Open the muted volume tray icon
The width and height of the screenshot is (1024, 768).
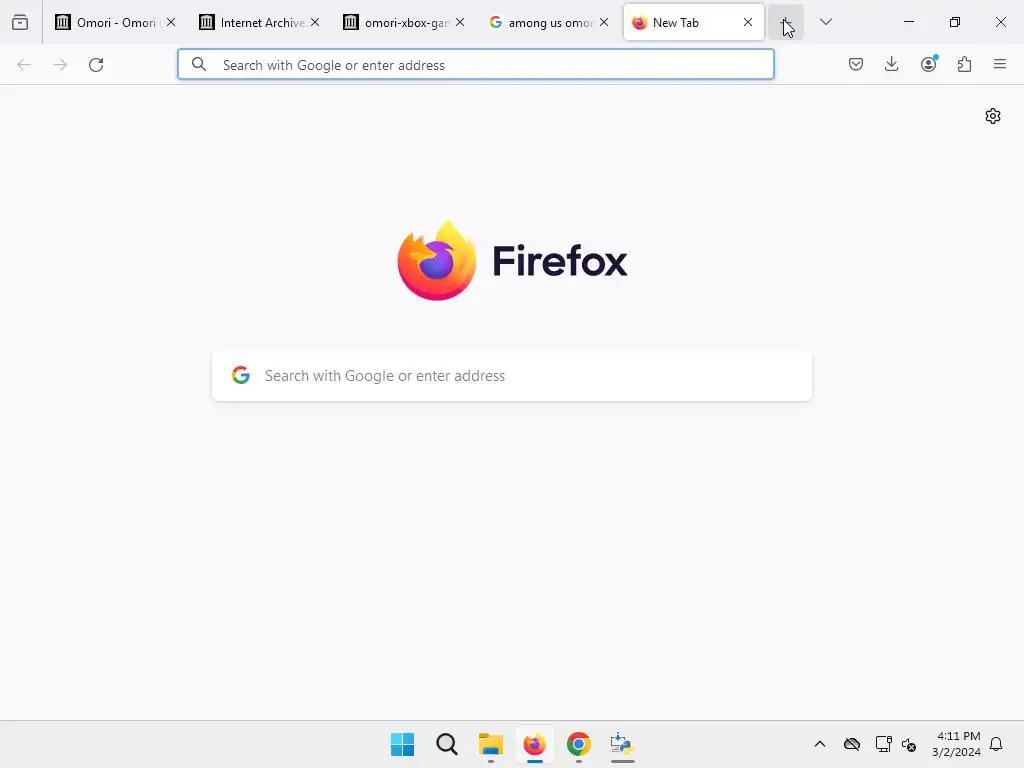pos(909,744)
